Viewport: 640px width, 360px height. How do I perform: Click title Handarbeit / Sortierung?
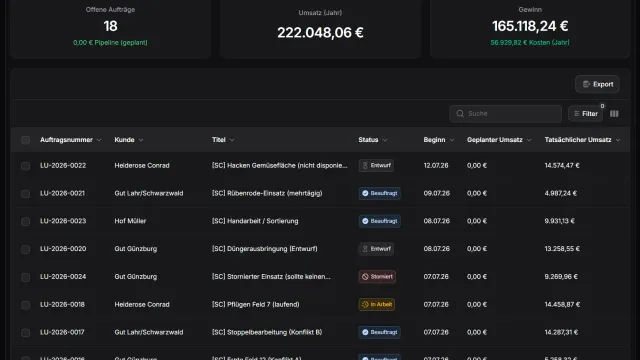[x=255, y=221]
